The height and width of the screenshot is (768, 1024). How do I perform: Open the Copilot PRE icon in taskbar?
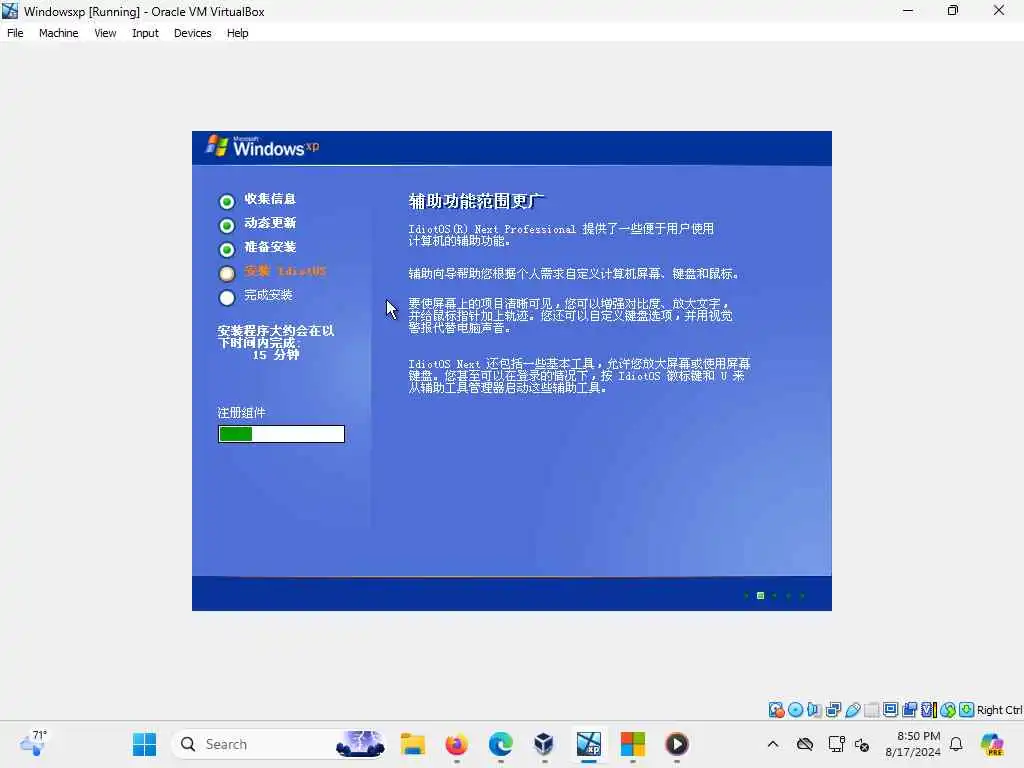coord(992,744)
